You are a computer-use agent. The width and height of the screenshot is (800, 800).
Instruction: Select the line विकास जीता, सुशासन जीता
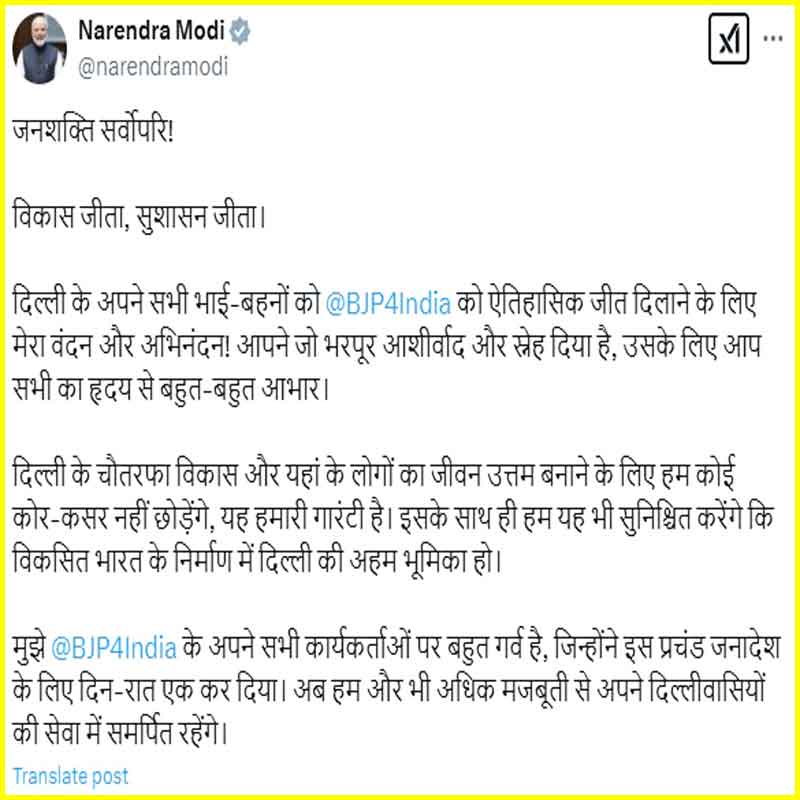coord(139,217)
